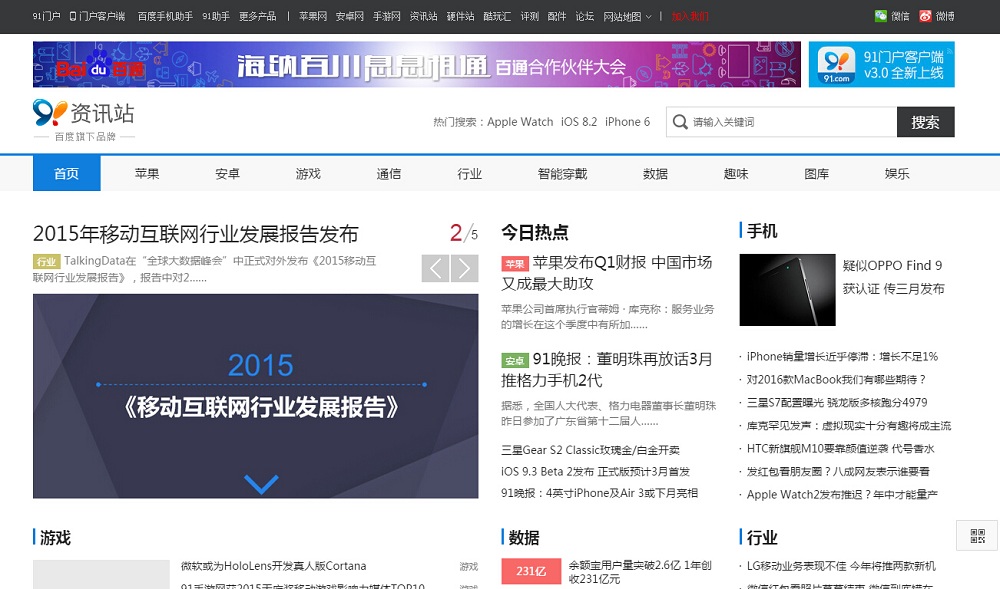Open LG移动业务表现不佳 article

(x=841, y=566)
